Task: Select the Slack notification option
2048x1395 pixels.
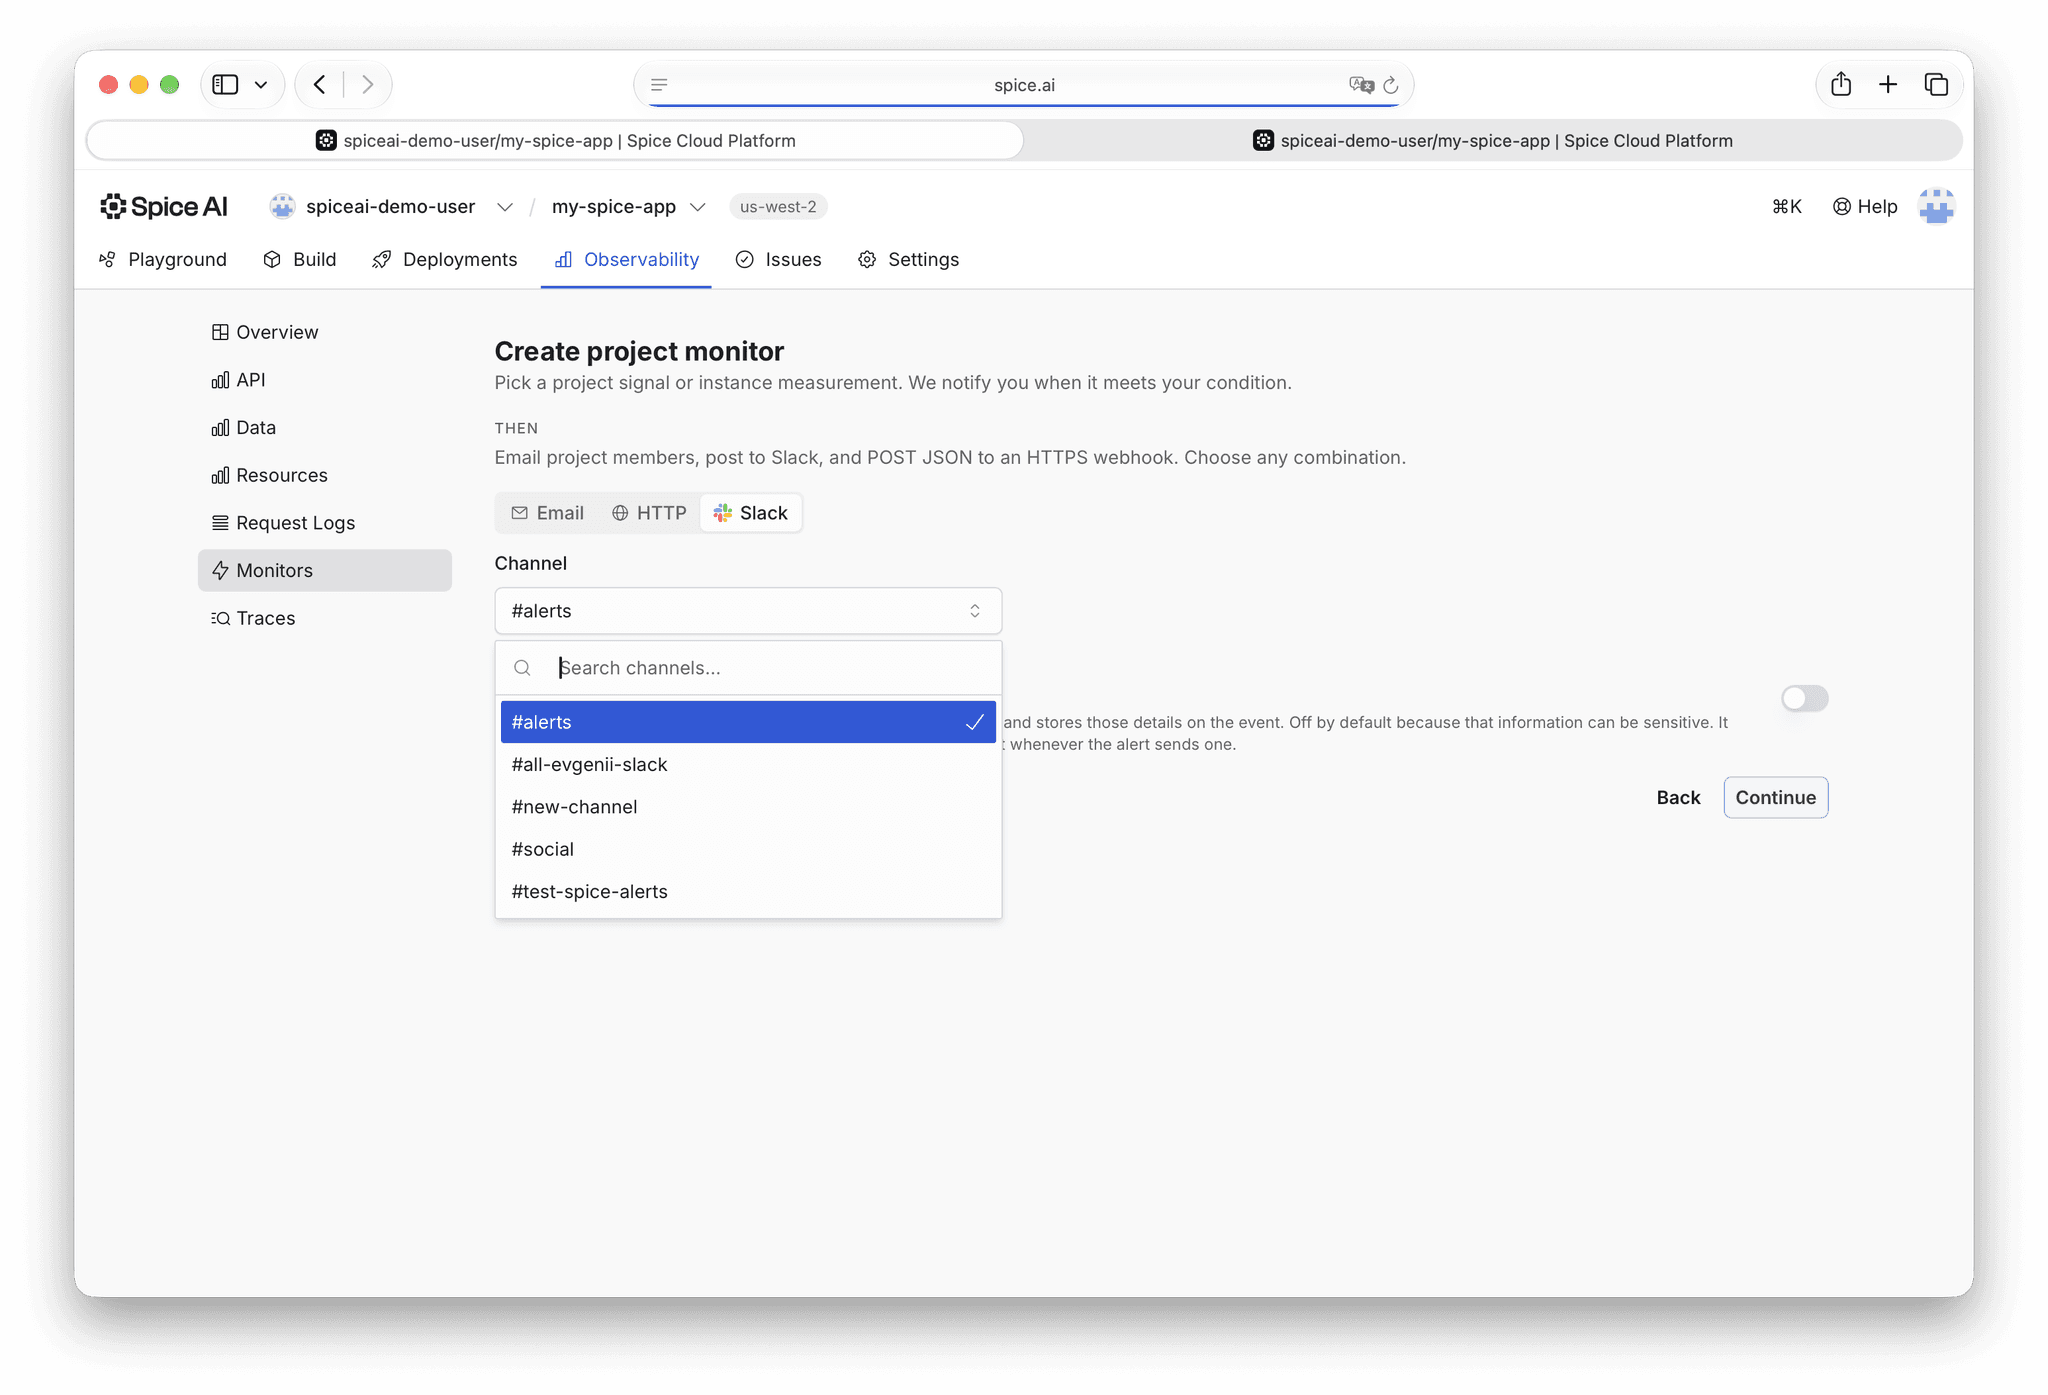Action: click(751, 513)
